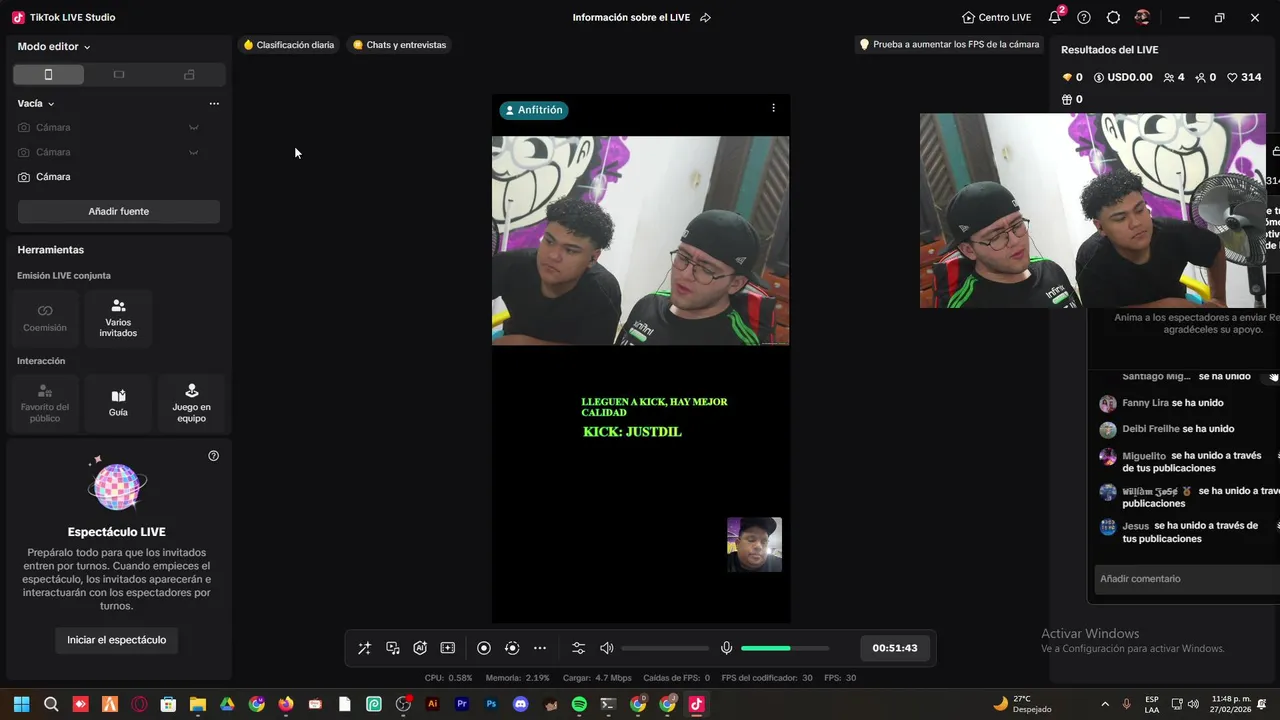The image size is (1280, 720).
Task: Open Juego en equipo
Action: click(x=191, y=403)
